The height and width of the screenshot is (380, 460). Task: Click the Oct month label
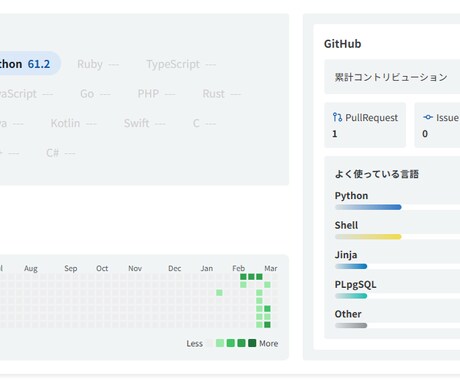(102, 269)
